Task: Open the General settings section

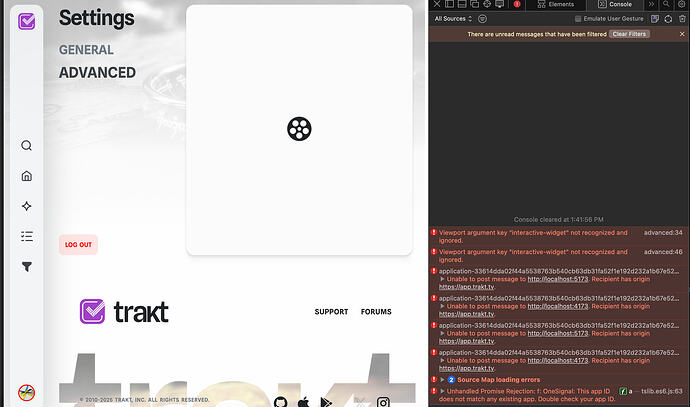Action: 86,50
